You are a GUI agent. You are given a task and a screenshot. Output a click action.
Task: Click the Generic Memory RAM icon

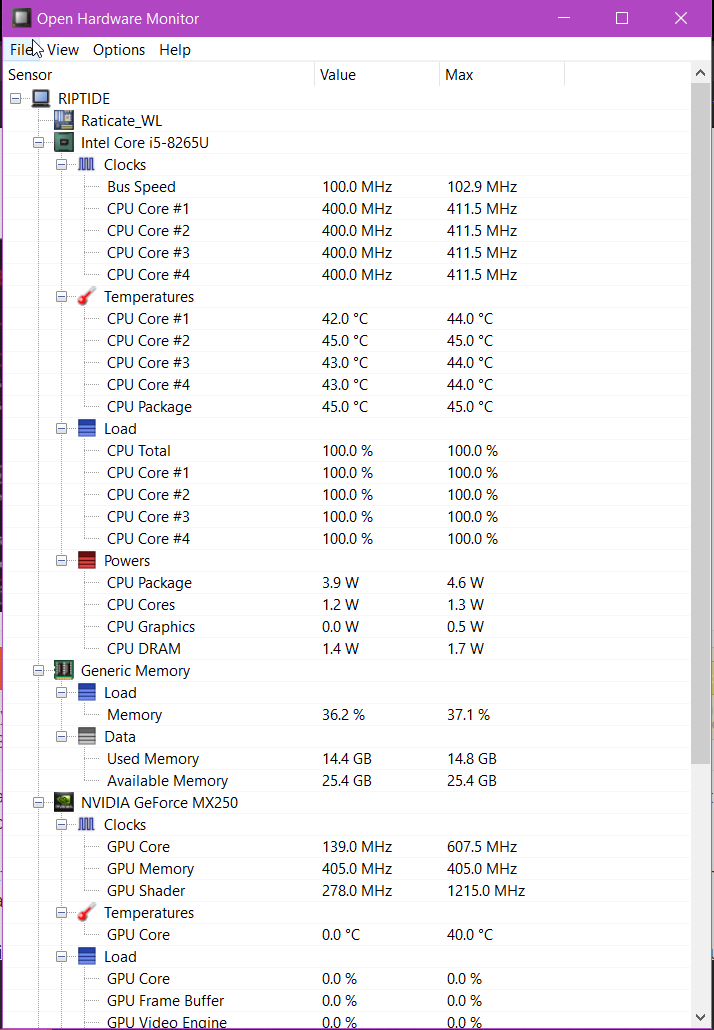64,670
